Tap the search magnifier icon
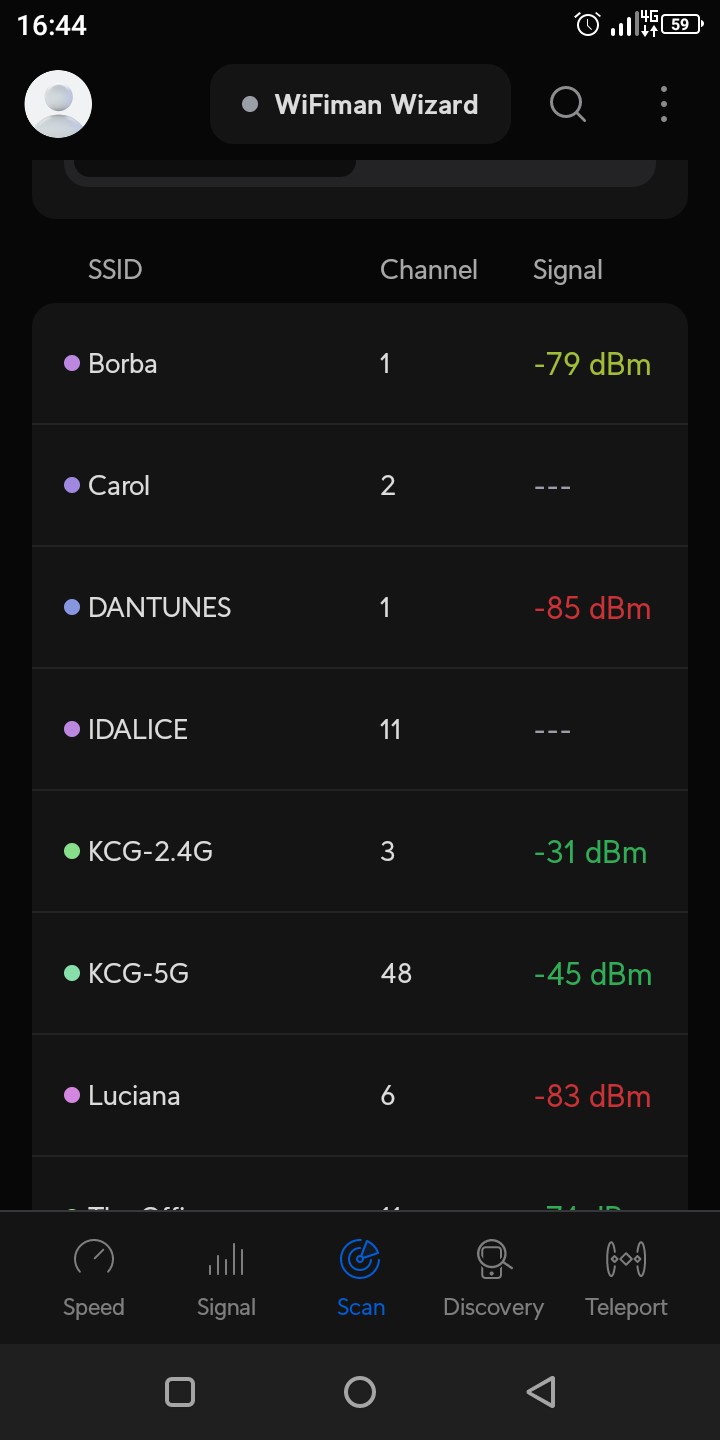The height and width of the screenshot is (1440, 720). (567, 103)
